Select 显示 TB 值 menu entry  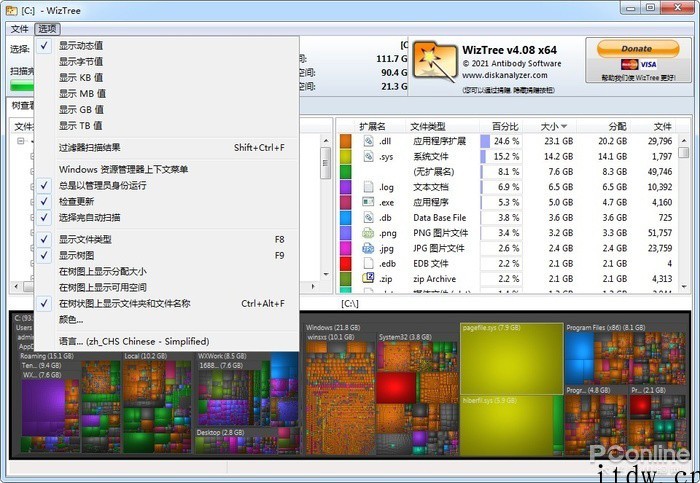[x=166, y=126]
